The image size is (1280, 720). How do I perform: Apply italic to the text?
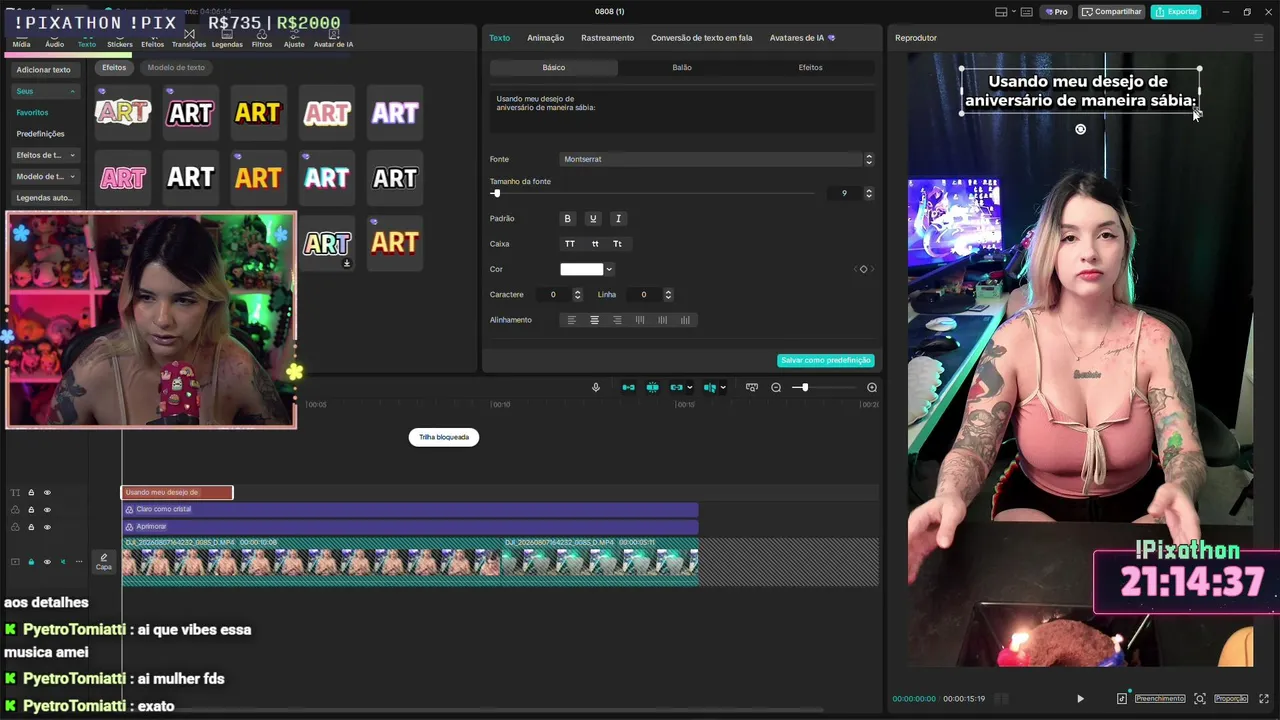[618, 219]
